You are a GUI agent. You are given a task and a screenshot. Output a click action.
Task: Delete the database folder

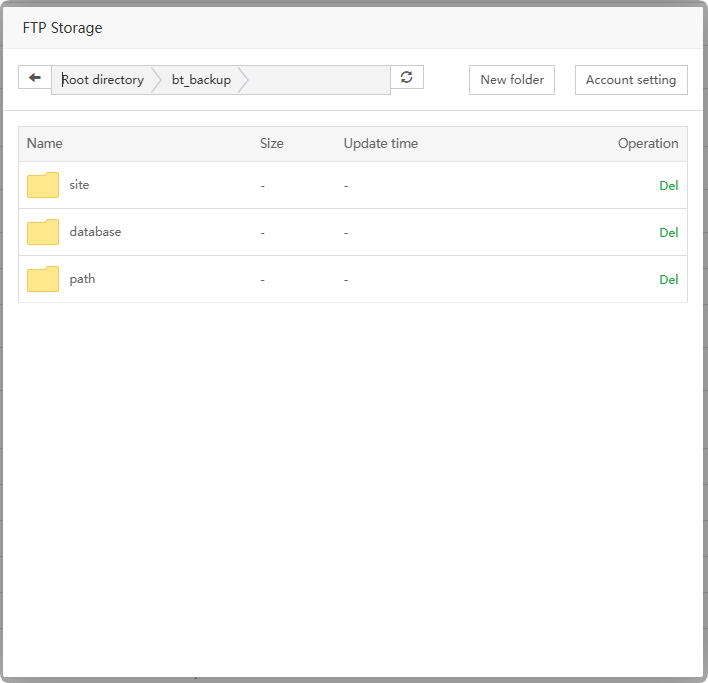[x=668, y=233]
